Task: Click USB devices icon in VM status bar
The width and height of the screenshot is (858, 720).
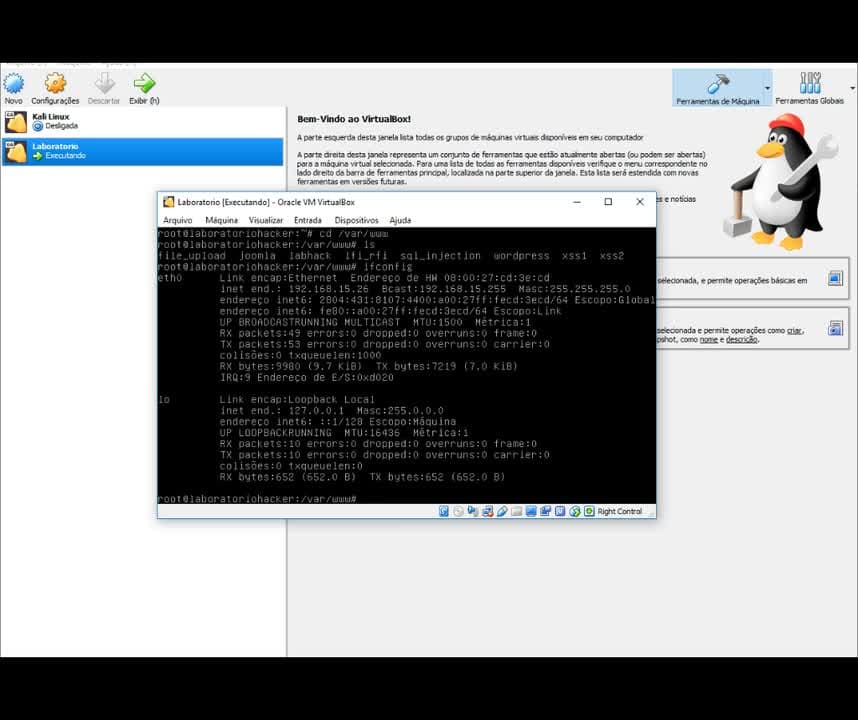Action: 502,511
